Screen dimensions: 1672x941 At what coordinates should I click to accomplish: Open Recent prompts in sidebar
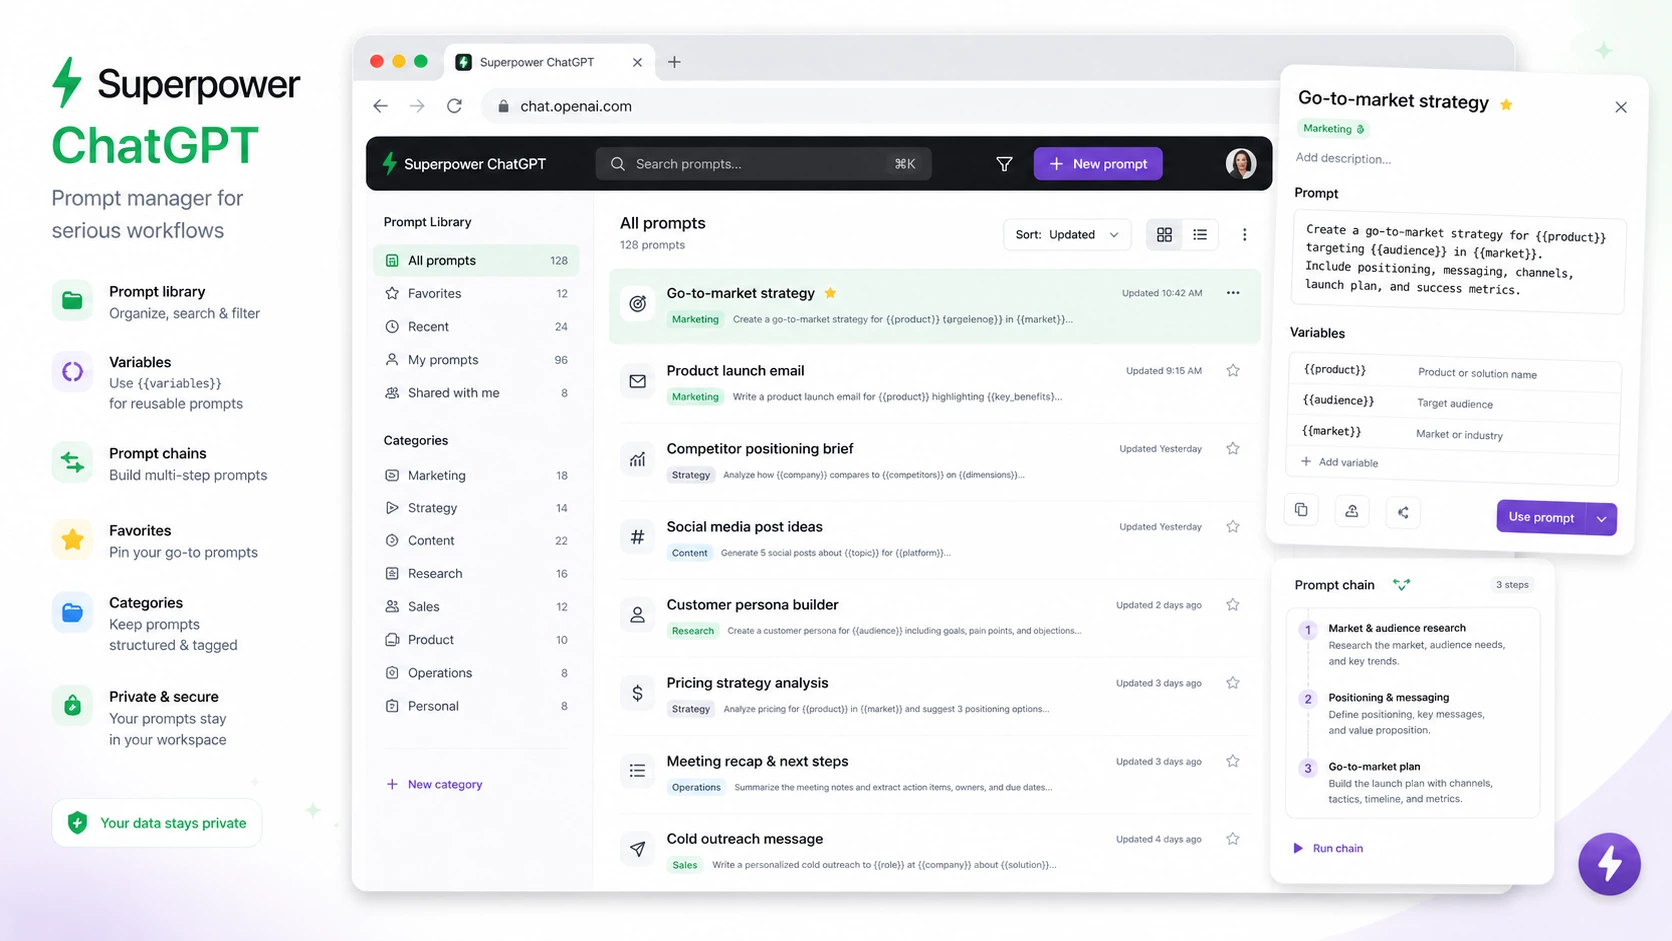coord(476,326)
